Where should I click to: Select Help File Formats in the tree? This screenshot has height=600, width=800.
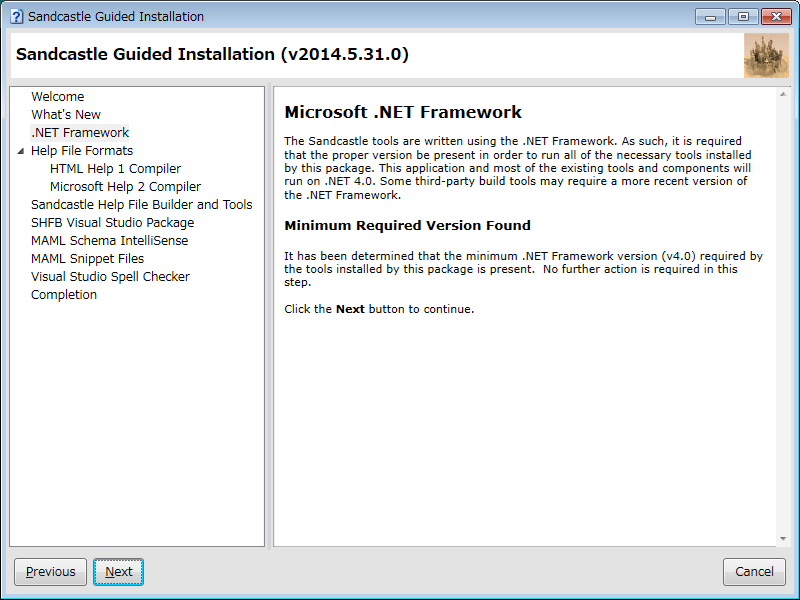[x=82, y=151]
